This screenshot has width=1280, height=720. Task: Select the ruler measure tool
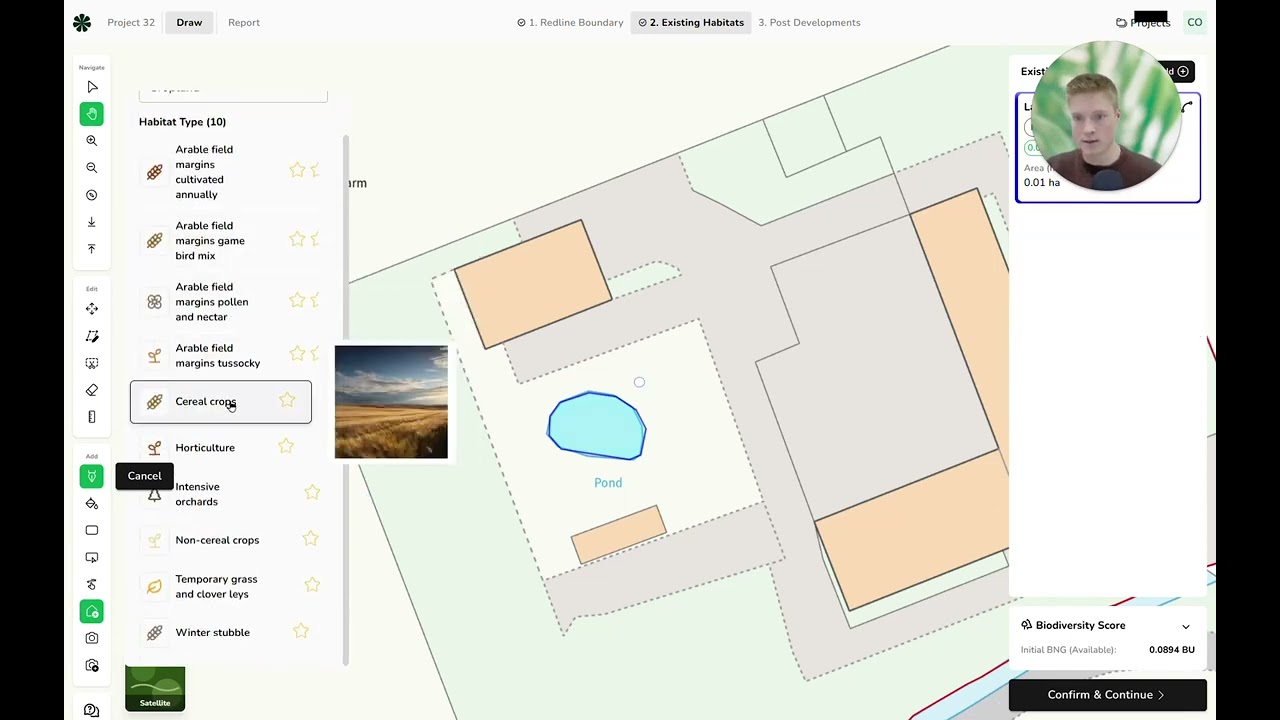(x=92, y=417)
